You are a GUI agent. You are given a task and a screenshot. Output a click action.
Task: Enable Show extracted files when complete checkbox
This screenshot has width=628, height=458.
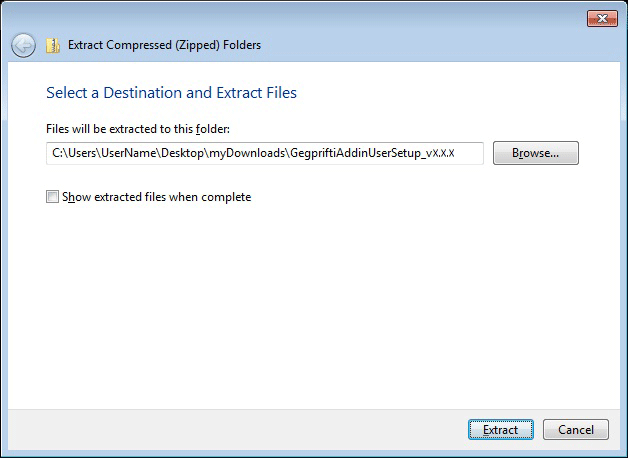(x=52, y=197)
